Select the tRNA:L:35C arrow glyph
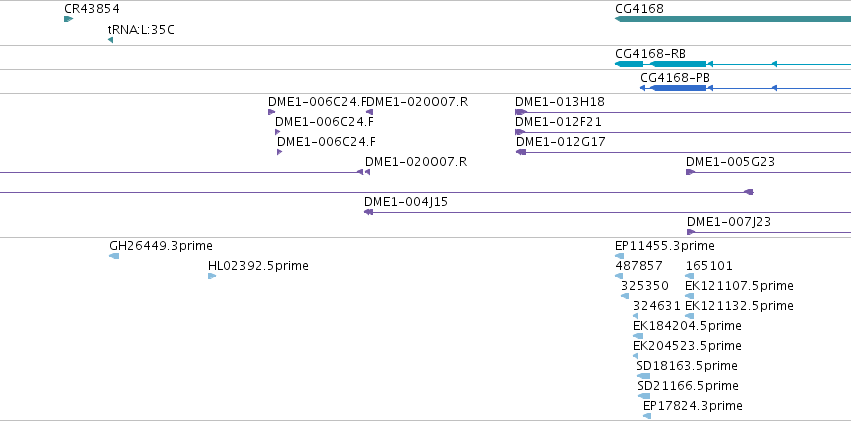 coord(111,40)
